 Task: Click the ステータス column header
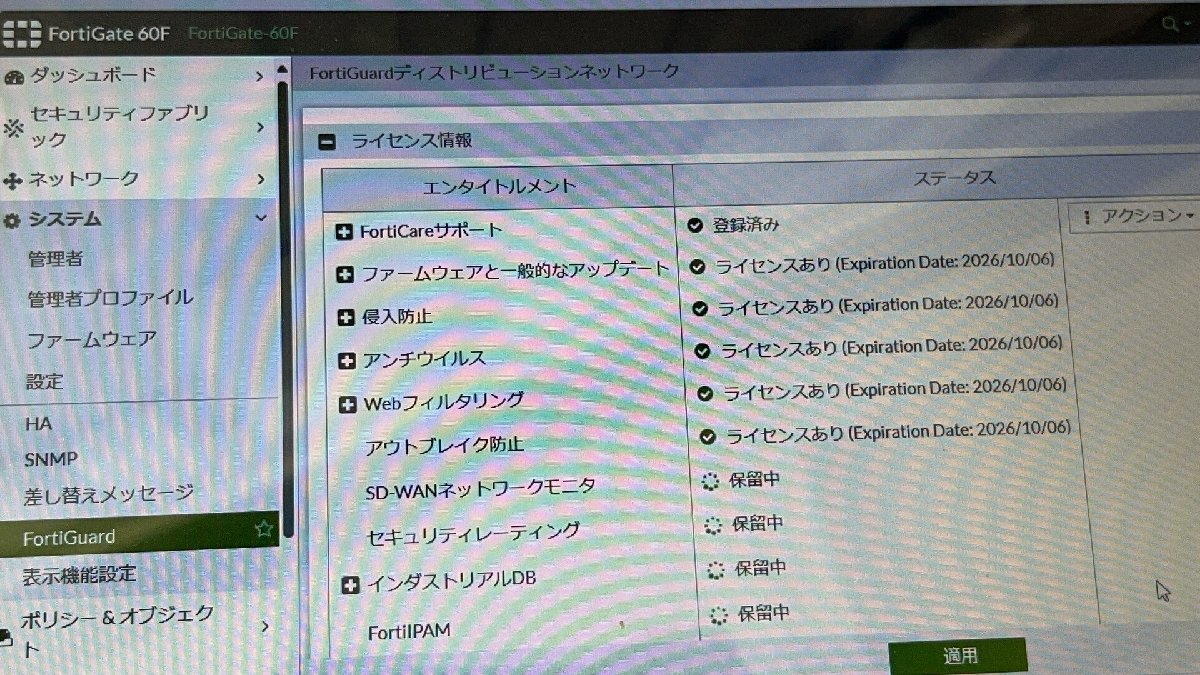[955, 178]
